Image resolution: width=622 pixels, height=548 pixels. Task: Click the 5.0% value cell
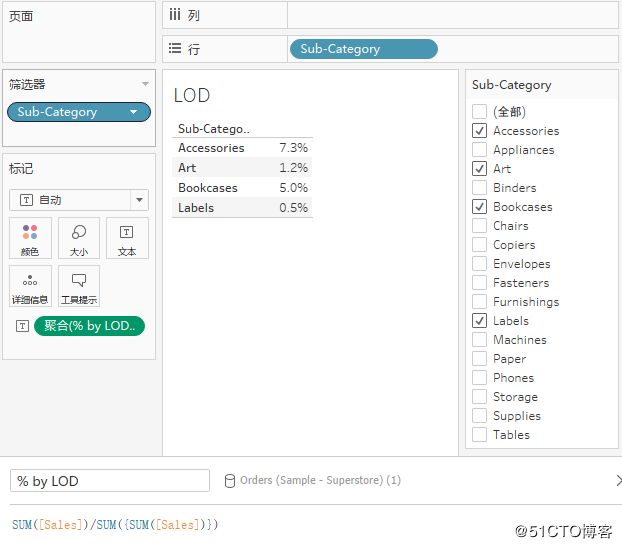(294, 188)
